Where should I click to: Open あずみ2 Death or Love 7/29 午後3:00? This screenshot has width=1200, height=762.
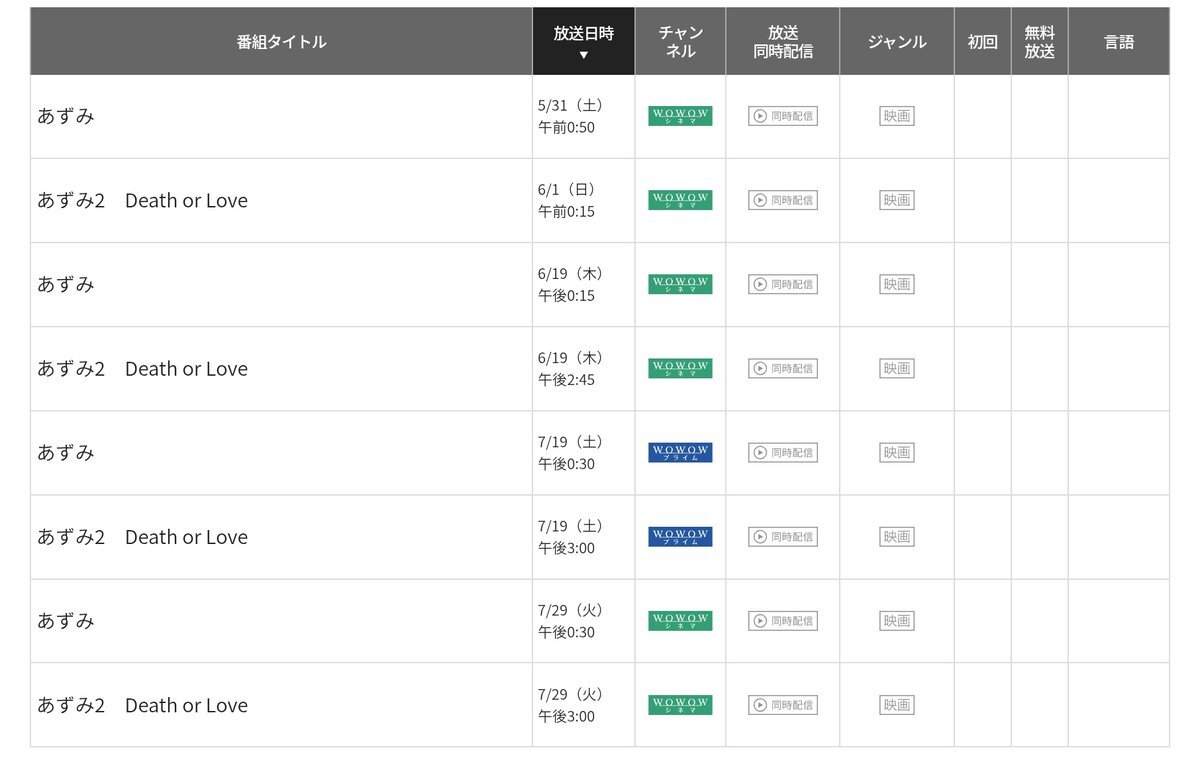coord(143,705)
